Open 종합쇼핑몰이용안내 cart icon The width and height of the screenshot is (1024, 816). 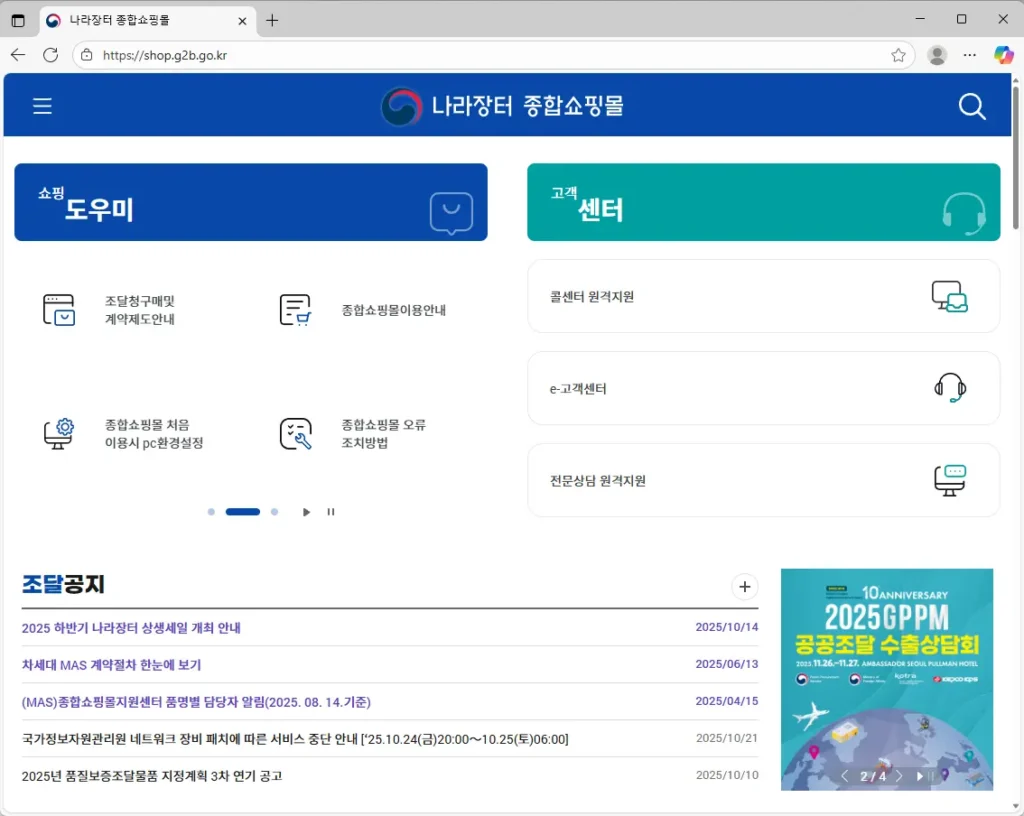coord(295,310)
